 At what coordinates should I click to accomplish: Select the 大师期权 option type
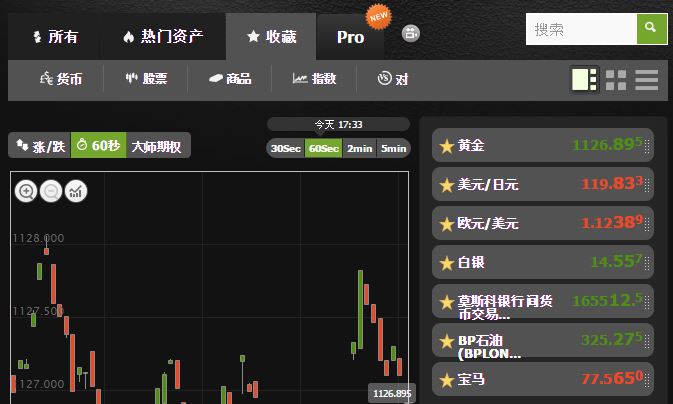click(158, 146)
